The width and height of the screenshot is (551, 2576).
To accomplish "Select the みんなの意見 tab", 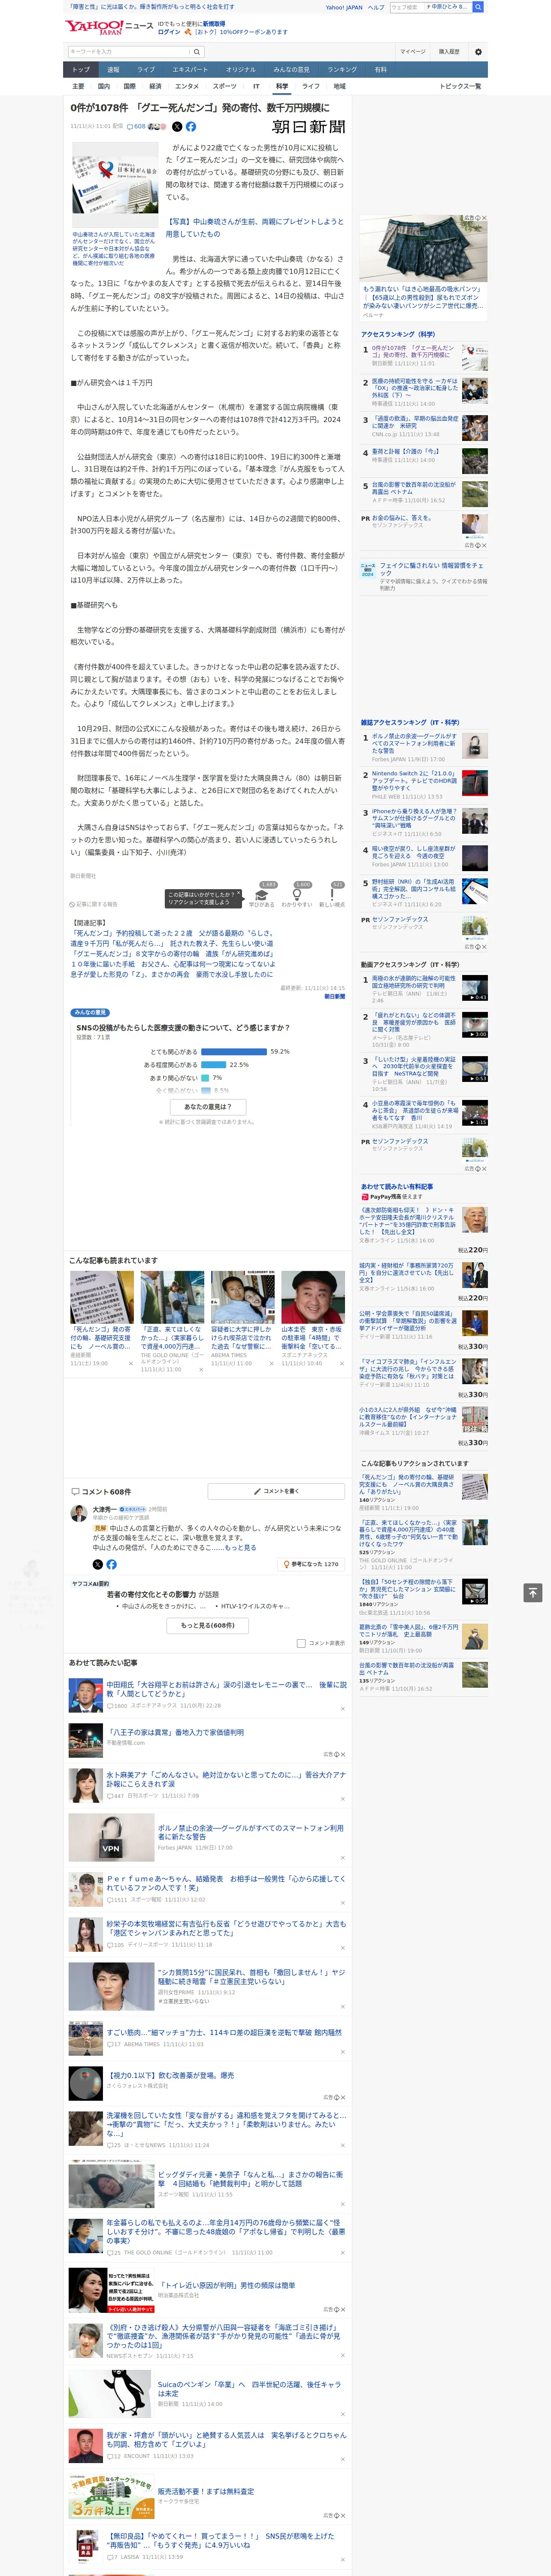I will point(291,70).
